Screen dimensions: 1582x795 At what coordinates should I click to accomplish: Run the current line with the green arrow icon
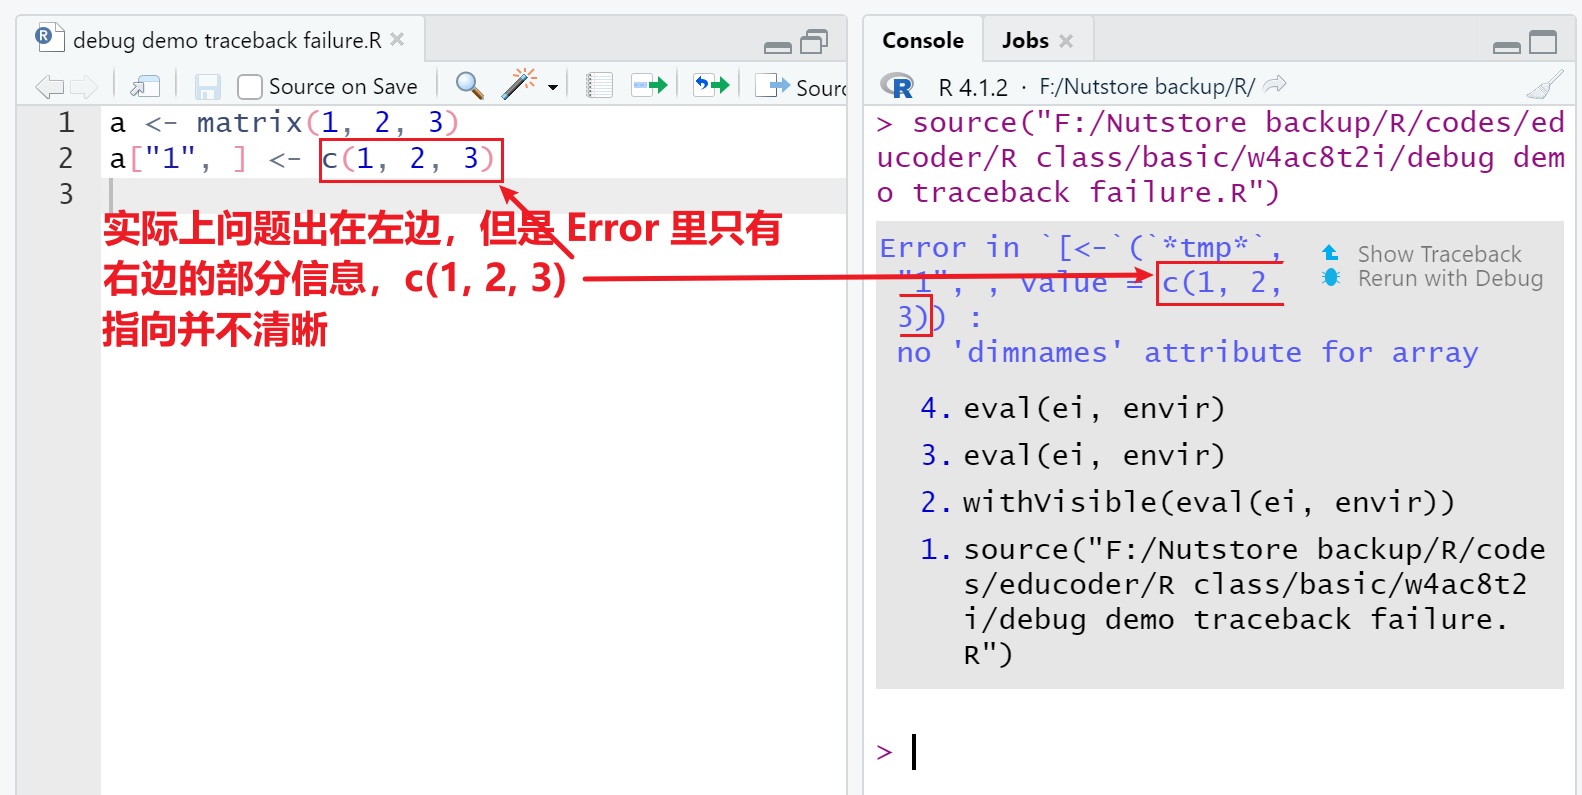coord(650,86)
